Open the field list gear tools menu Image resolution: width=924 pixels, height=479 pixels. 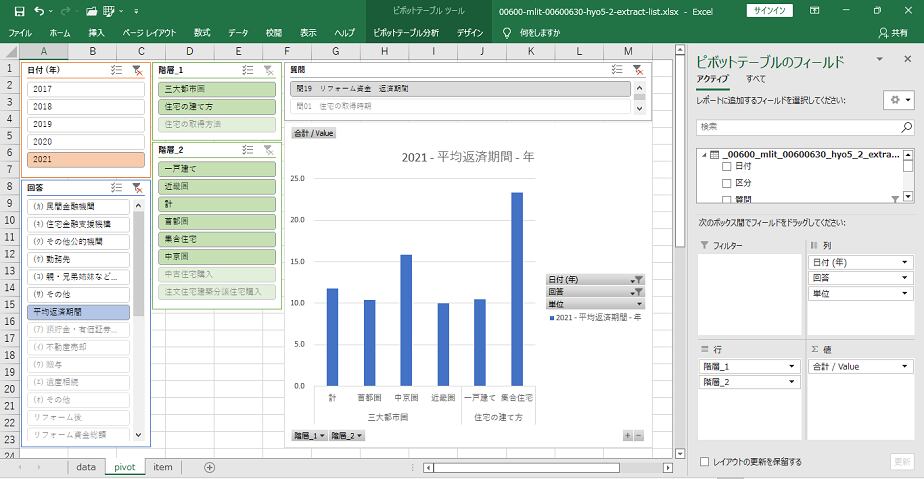[x=898, y=100]
